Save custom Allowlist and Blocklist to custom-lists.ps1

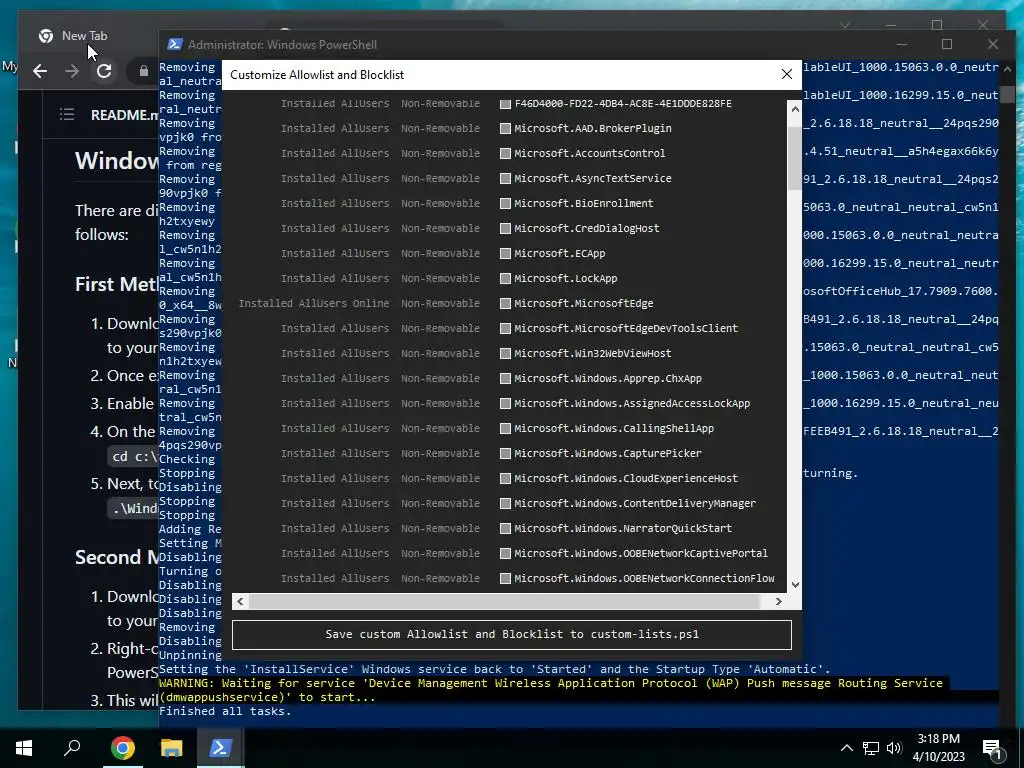pyautogui.click(x=512, y=635)
